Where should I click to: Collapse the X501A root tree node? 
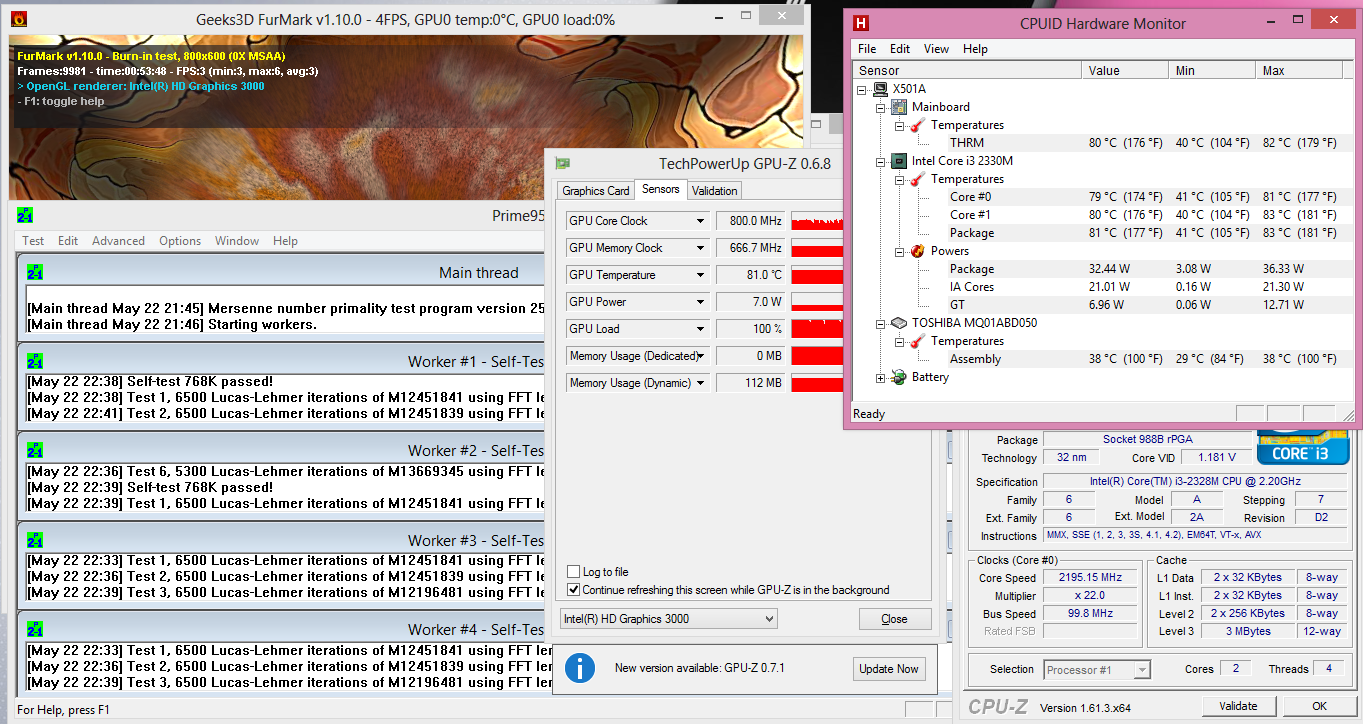(864, 89)
